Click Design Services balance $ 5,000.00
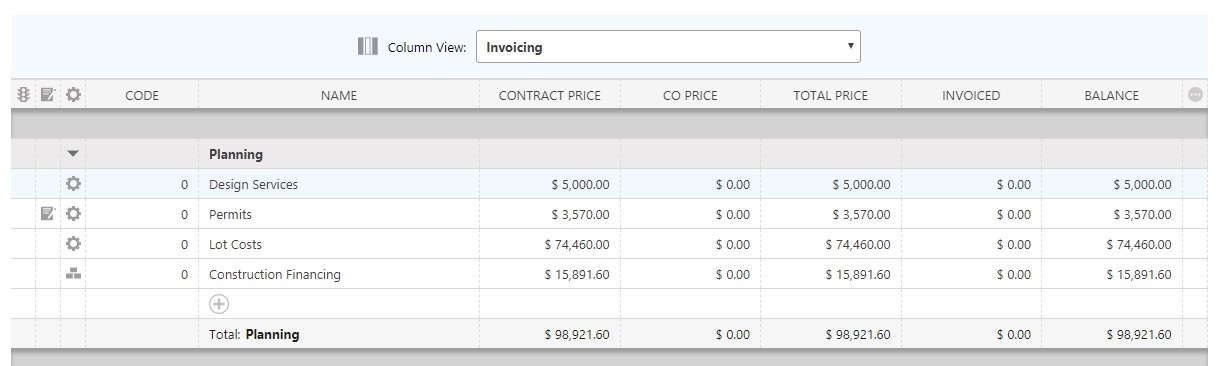The image size is (1221, 366). [x=1142, y=185]
